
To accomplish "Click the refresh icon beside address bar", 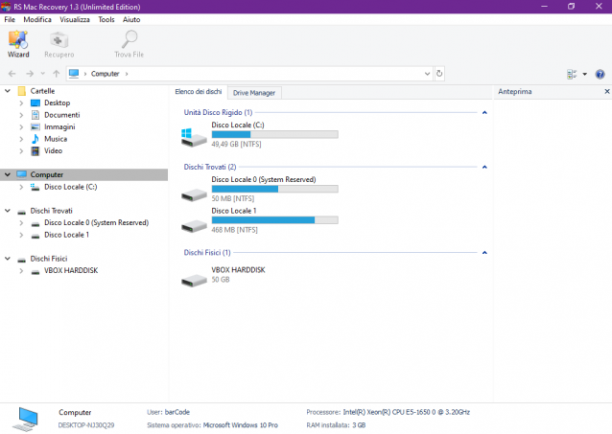I will tap(439, 73).
